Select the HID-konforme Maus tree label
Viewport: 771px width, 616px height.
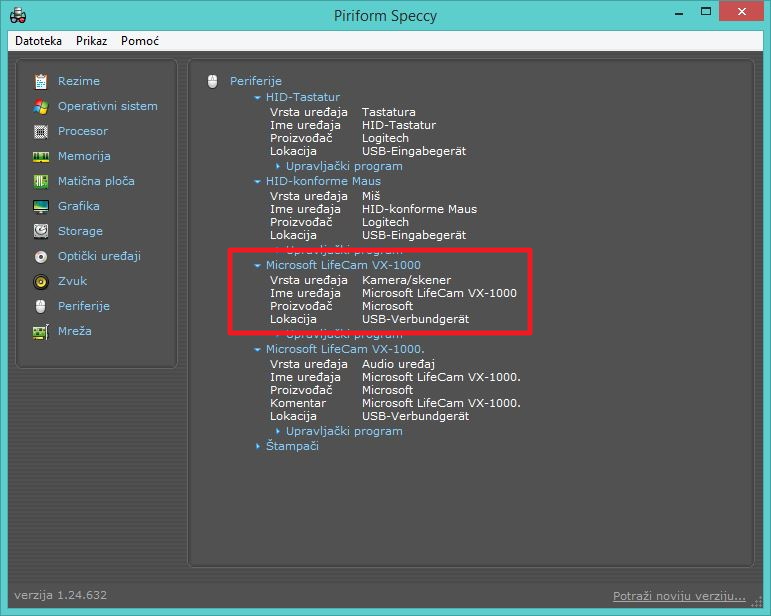(x=323, y=181)
